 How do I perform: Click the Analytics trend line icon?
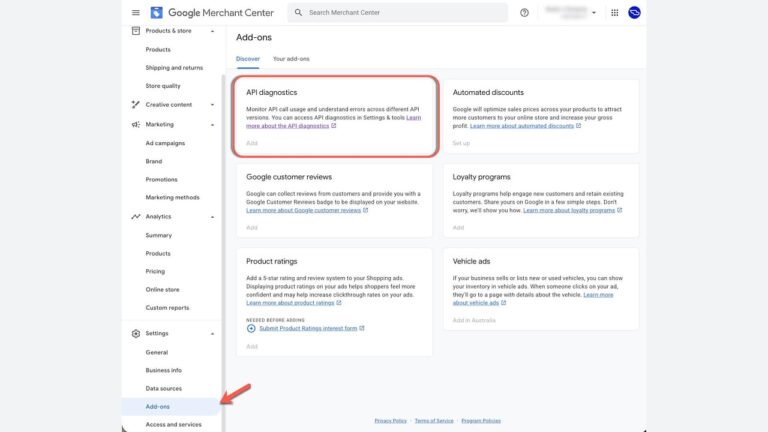click(x=136, y=216)
